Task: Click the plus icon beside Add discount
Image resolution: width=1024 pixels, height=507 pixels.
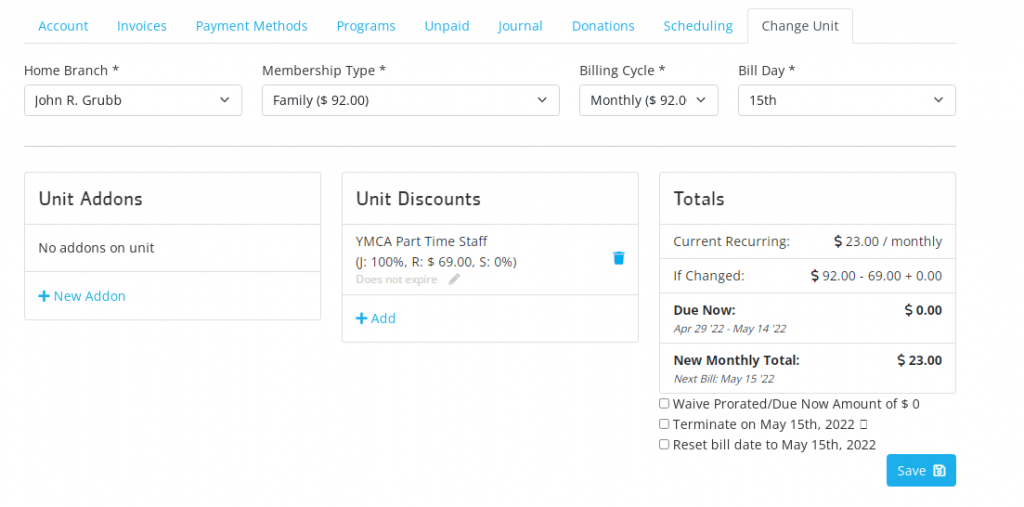Action: tap(362, 318)
